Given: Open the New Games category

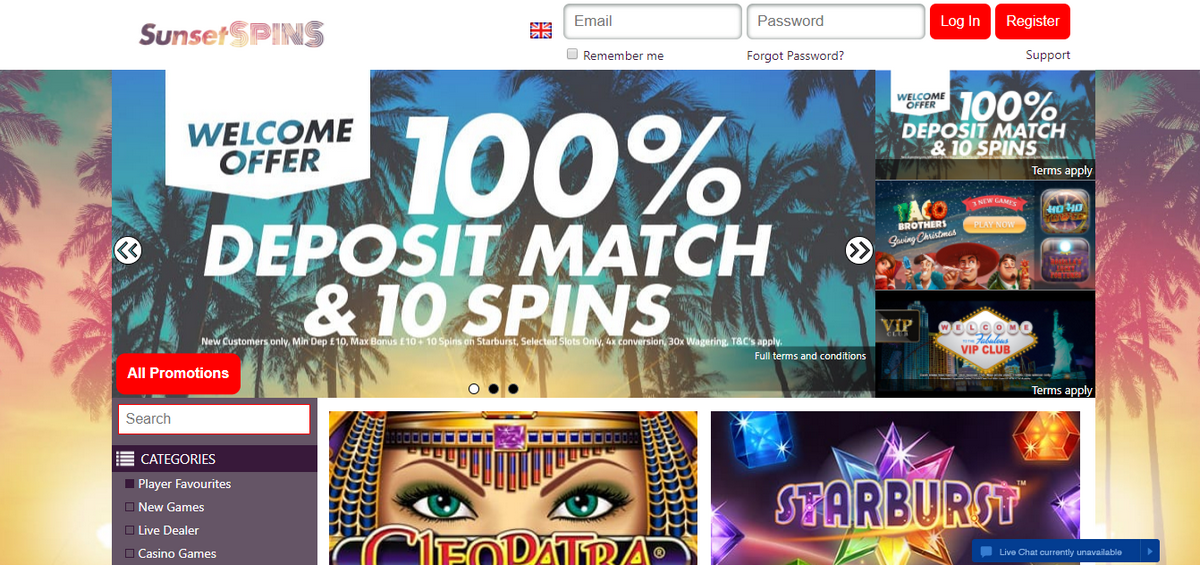Looking at the screenshot, I should click(x=171, y=507).
